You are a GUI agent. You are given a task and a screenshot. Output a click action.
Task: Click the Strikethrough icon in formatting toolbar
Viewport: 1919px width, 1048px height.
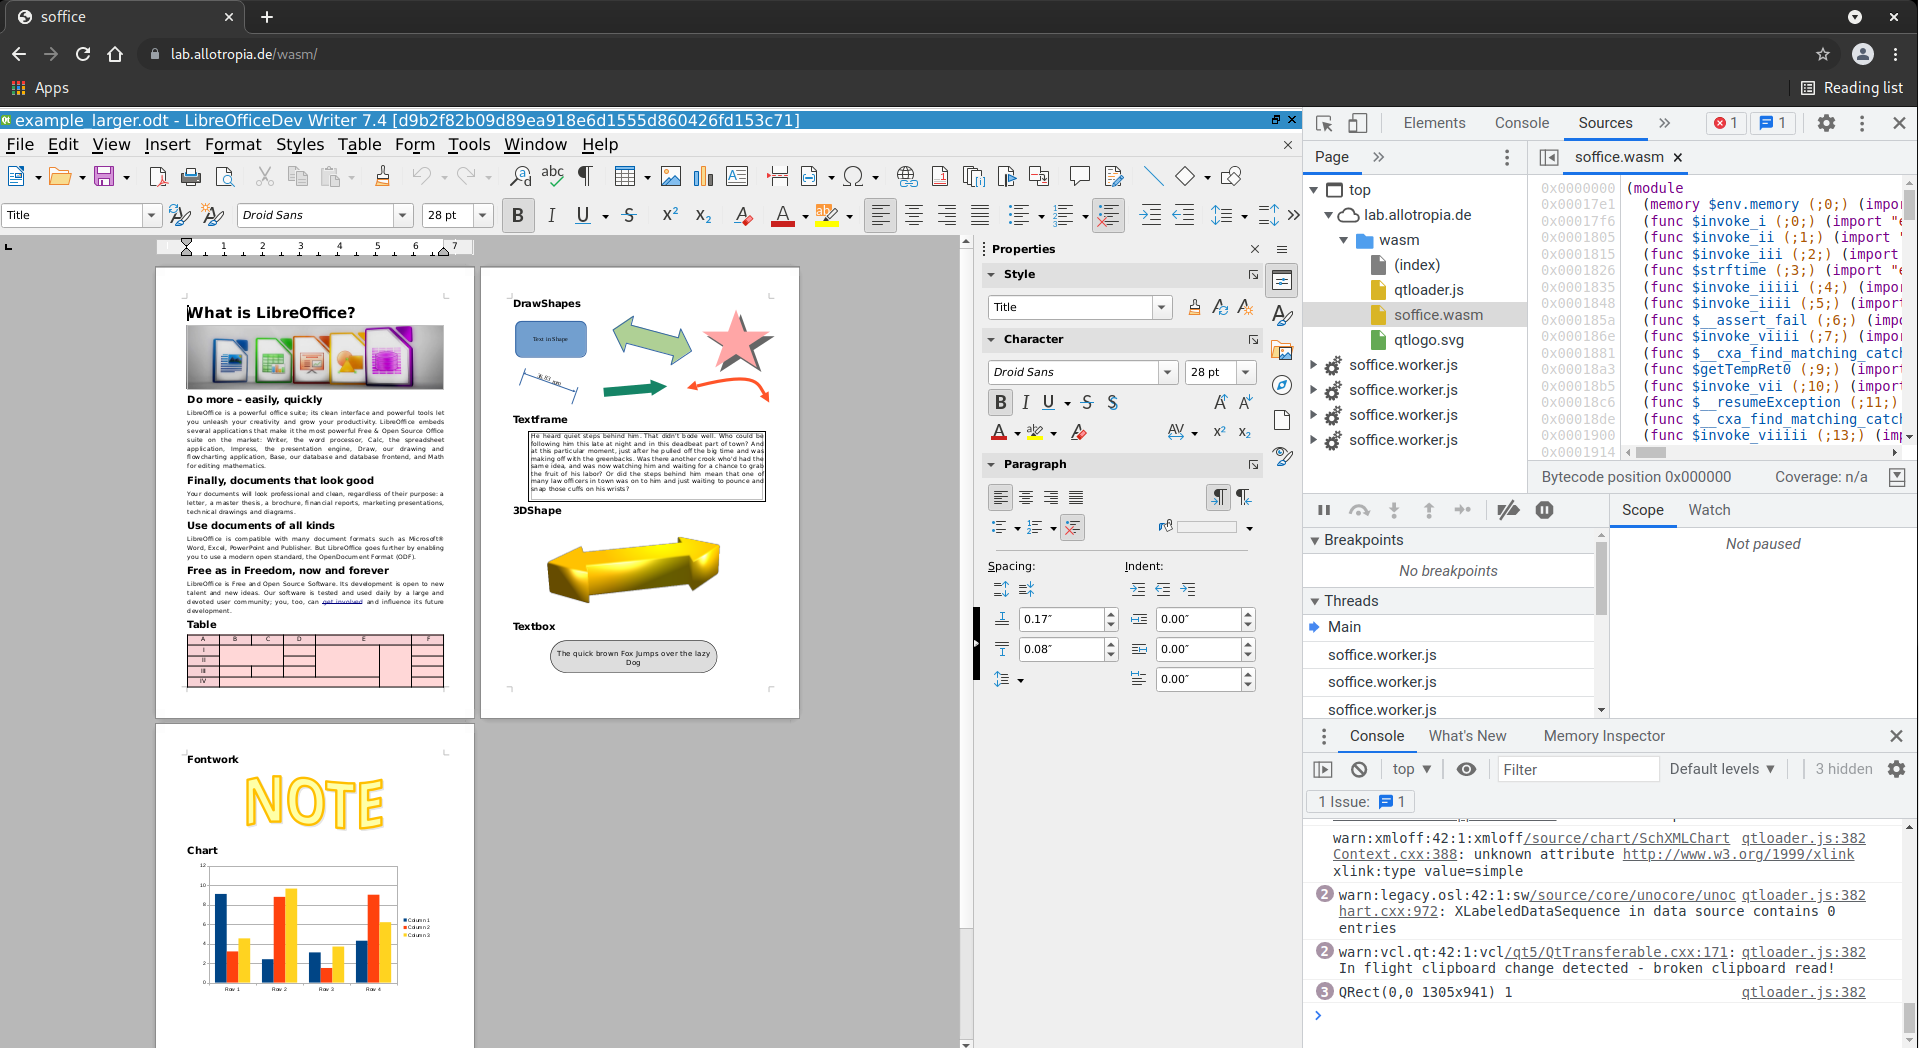click(x=629, y=215)
